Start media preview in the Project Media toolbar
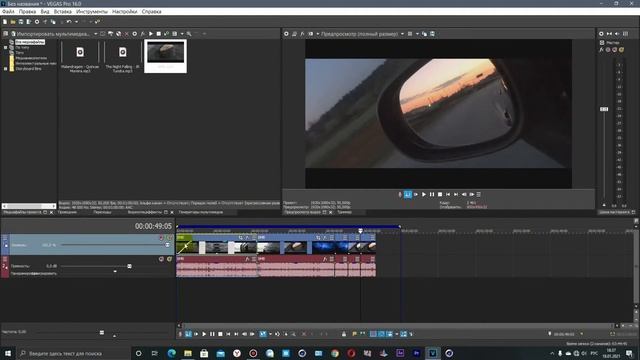The width and height of the screenshot is (640, 360). (x=151, y=34)
